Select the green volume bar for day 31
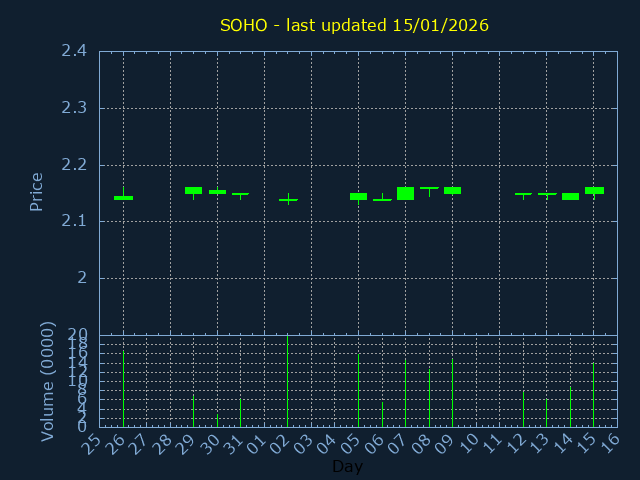640x480 pixels. (240, 413)
